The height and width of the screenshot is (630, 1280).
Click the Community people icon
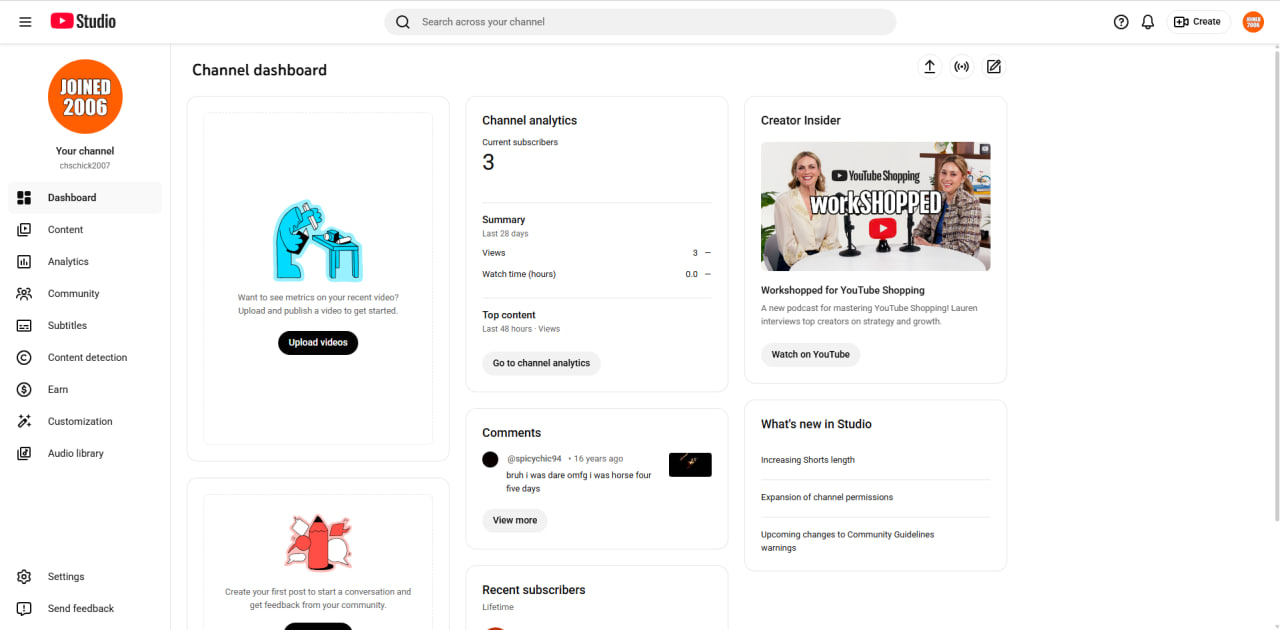click(x=25, y=294)
